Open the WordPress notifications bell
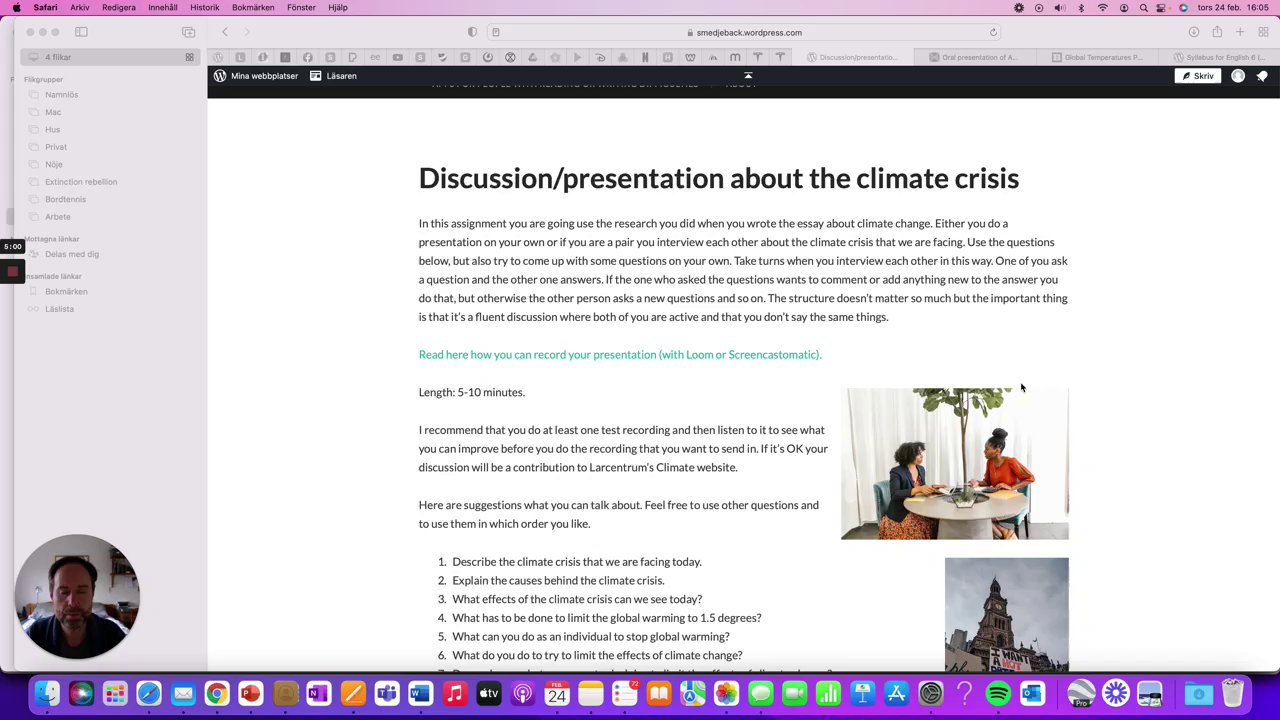Viewport: 1280px width, 720px height. click(x=1262, y=76)
